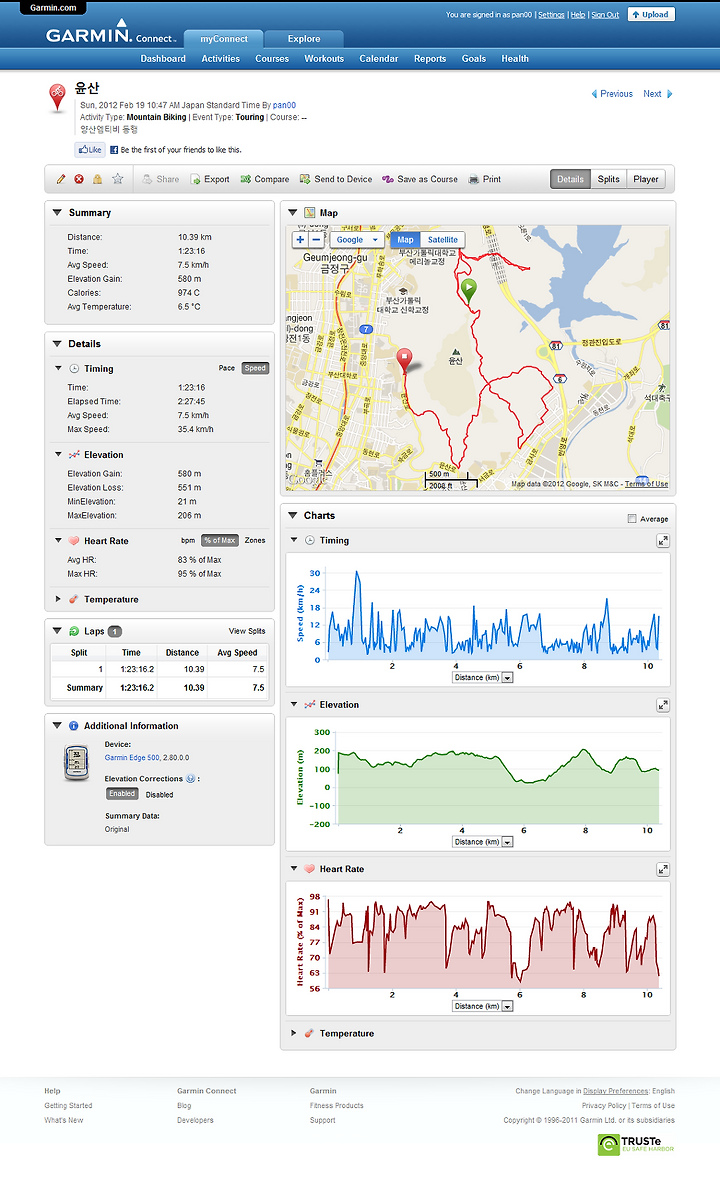Collapse the Laps panel
The height and width of the screenshot is (1179, 720).
pyautogui.click(x=57, y=631)
